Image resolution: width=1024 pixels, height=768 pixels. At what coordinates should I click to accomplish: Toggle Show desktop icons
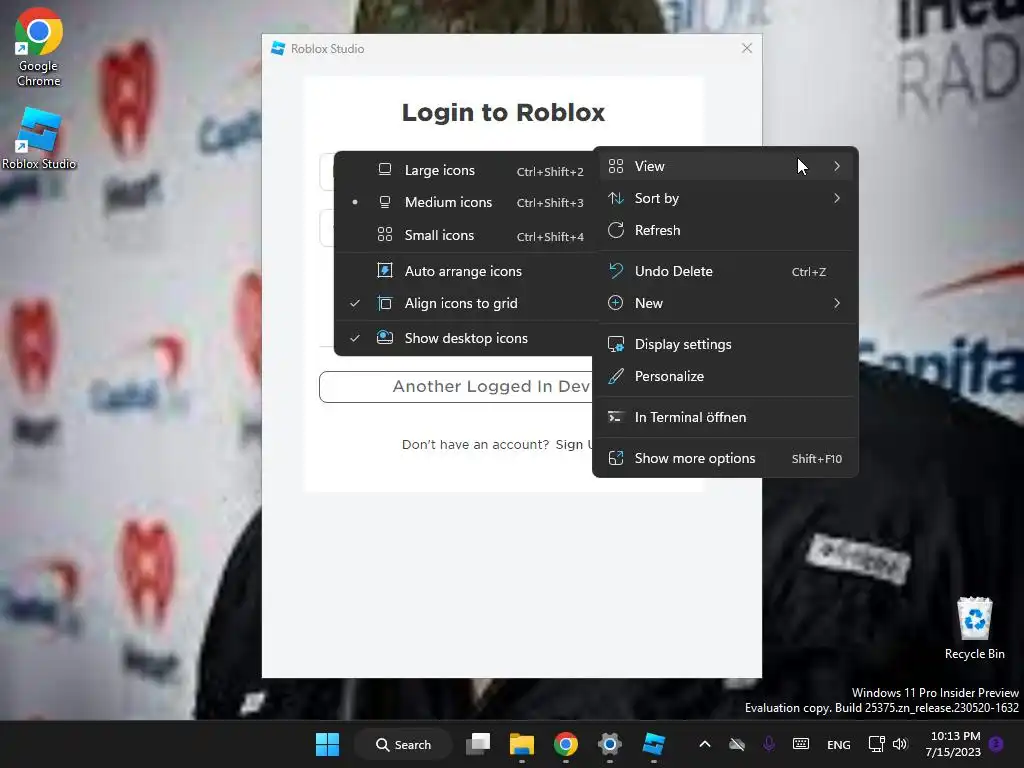pyautogui.click(x=468, y=338)
